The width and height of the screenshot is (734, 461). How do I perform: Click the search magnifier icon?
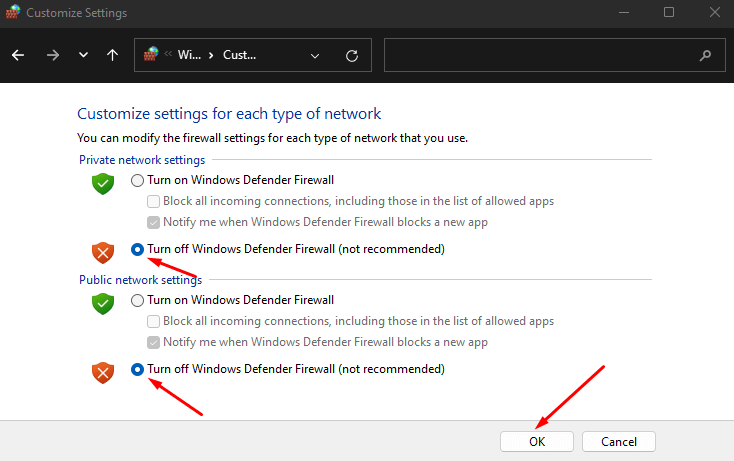click(x=706, y=55)
